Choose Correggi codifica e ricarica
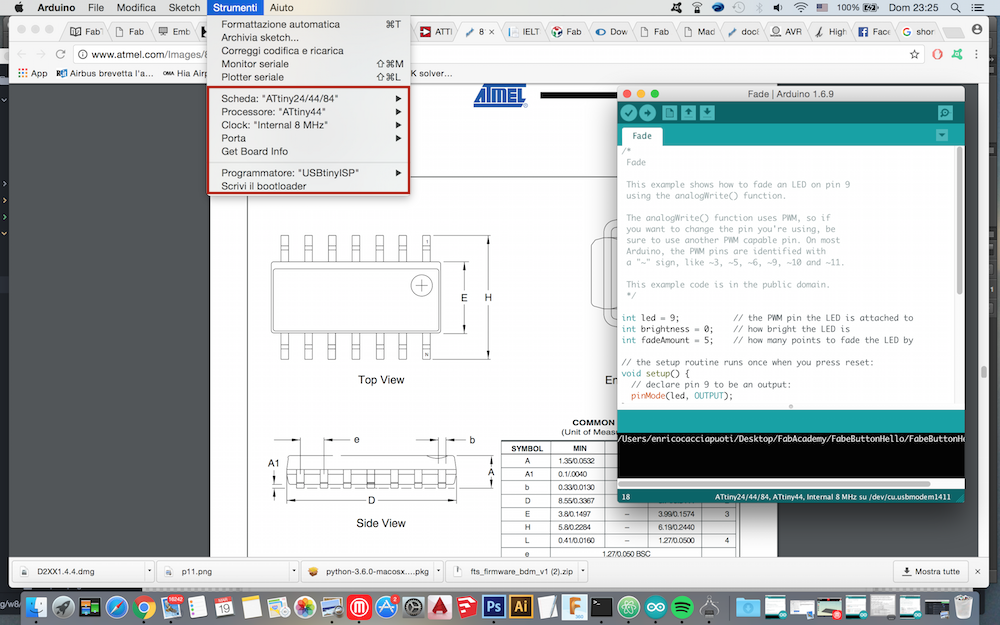1000x625 pixels. coord(309,50)
